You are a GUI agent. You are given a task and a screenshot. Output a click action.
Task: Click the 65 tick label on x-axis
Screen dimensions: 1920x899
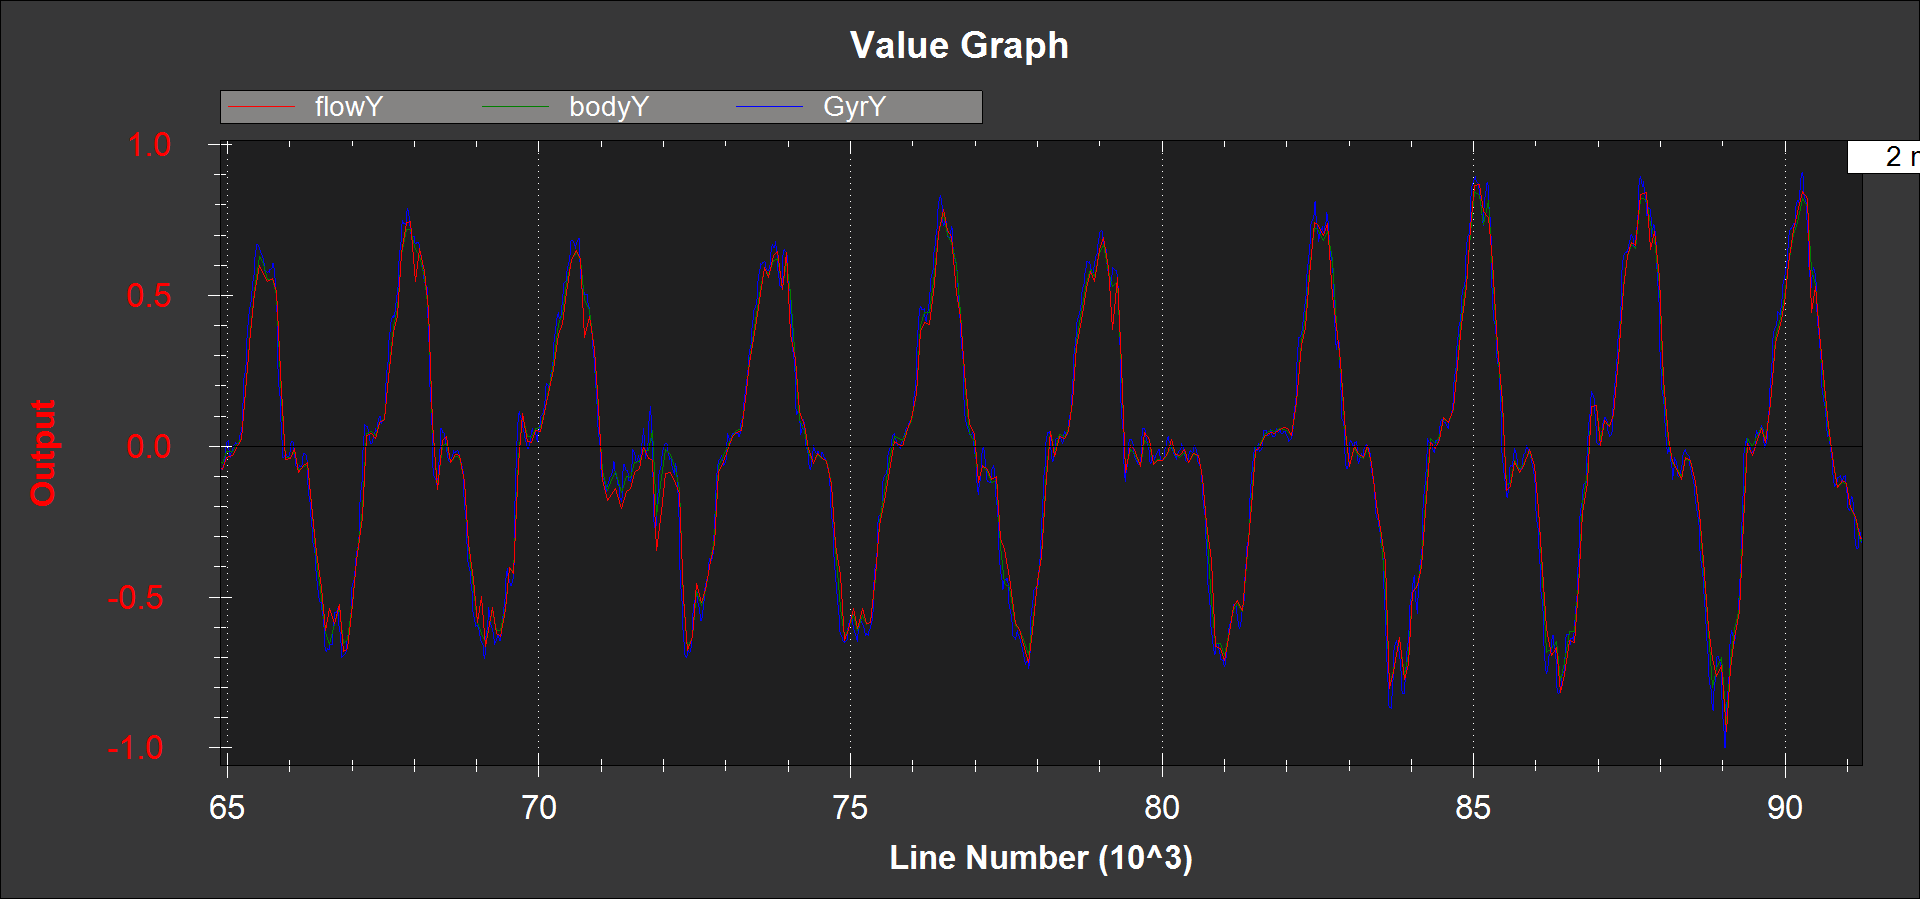pos(227,808)
